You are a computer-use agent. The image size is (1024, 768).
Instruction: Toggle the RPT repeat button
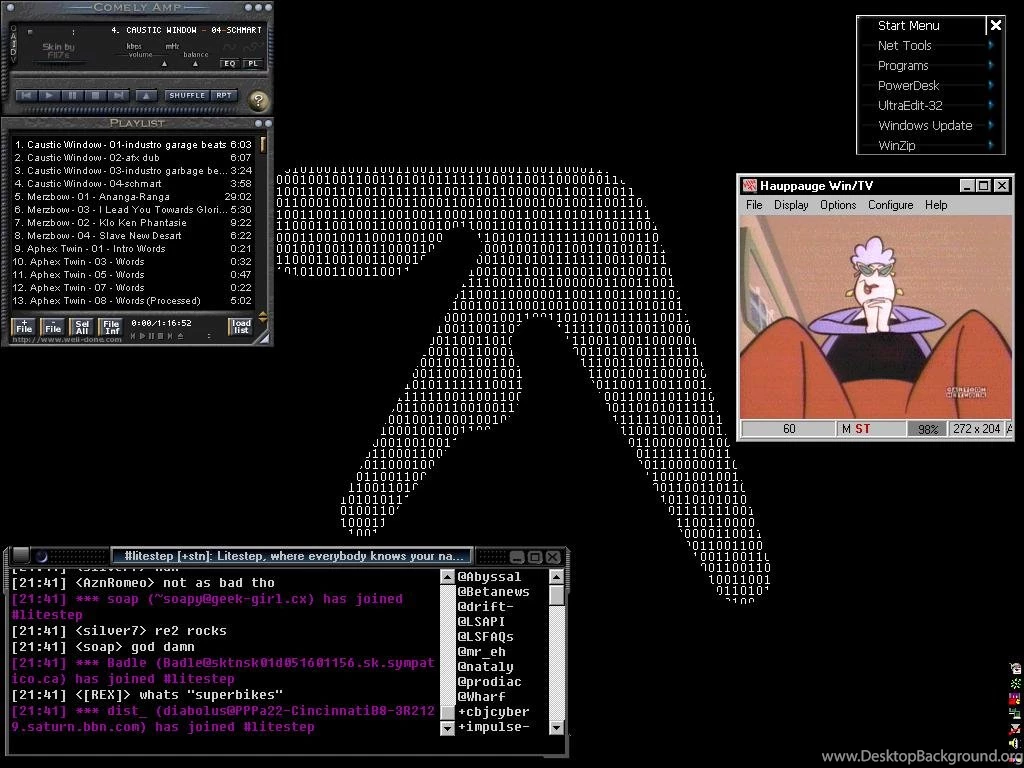(x=223, y=96)
